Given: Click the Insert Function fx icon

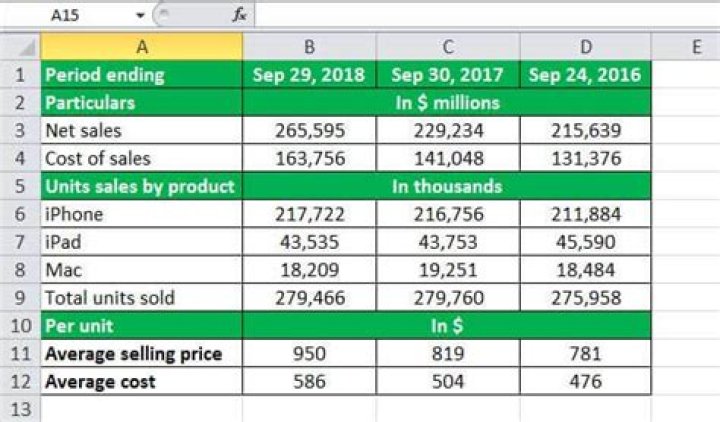Looking at the screenshot, I should pos(239,15).
